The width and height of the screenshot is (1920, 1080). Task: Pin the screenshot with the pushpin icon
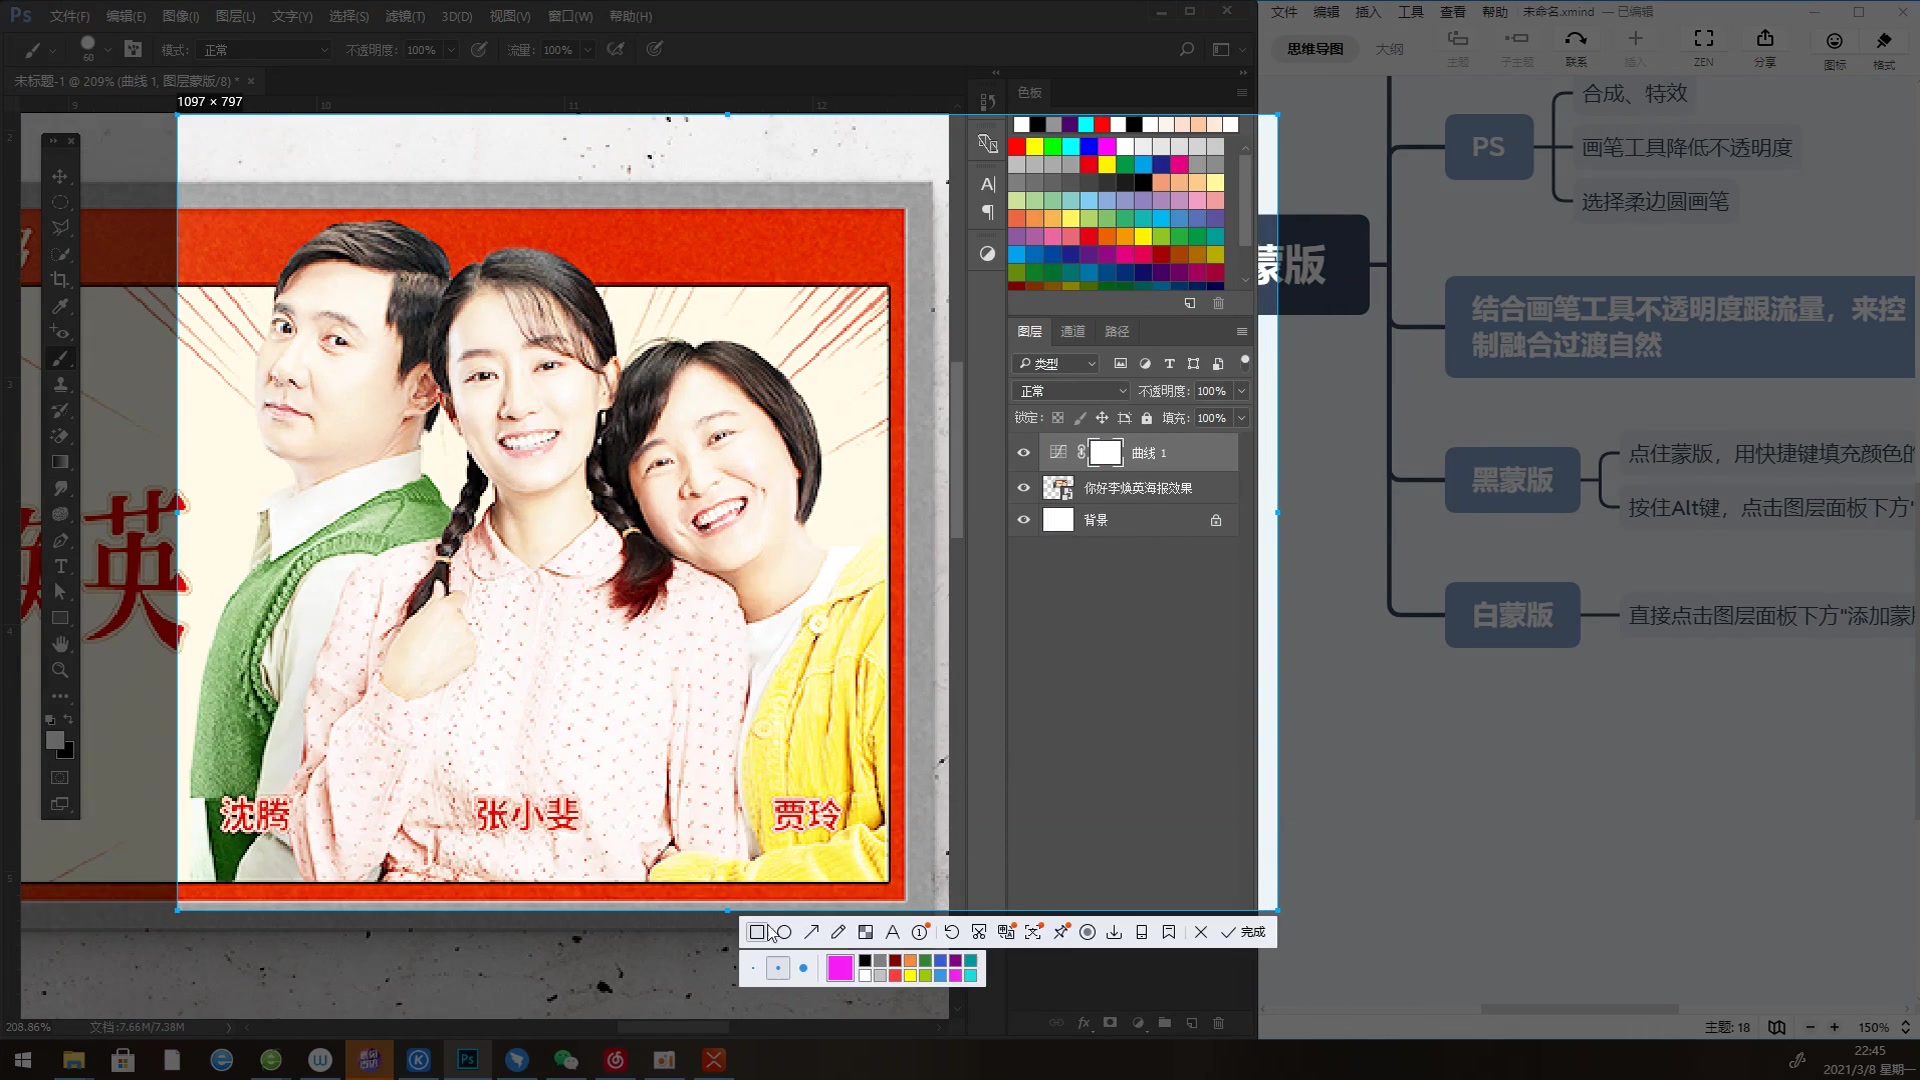pos(1060,932)
